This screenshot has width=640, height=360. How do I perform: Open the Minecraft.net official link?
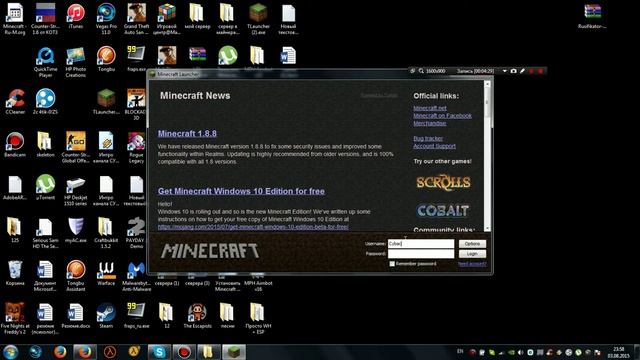click(430, 108)
